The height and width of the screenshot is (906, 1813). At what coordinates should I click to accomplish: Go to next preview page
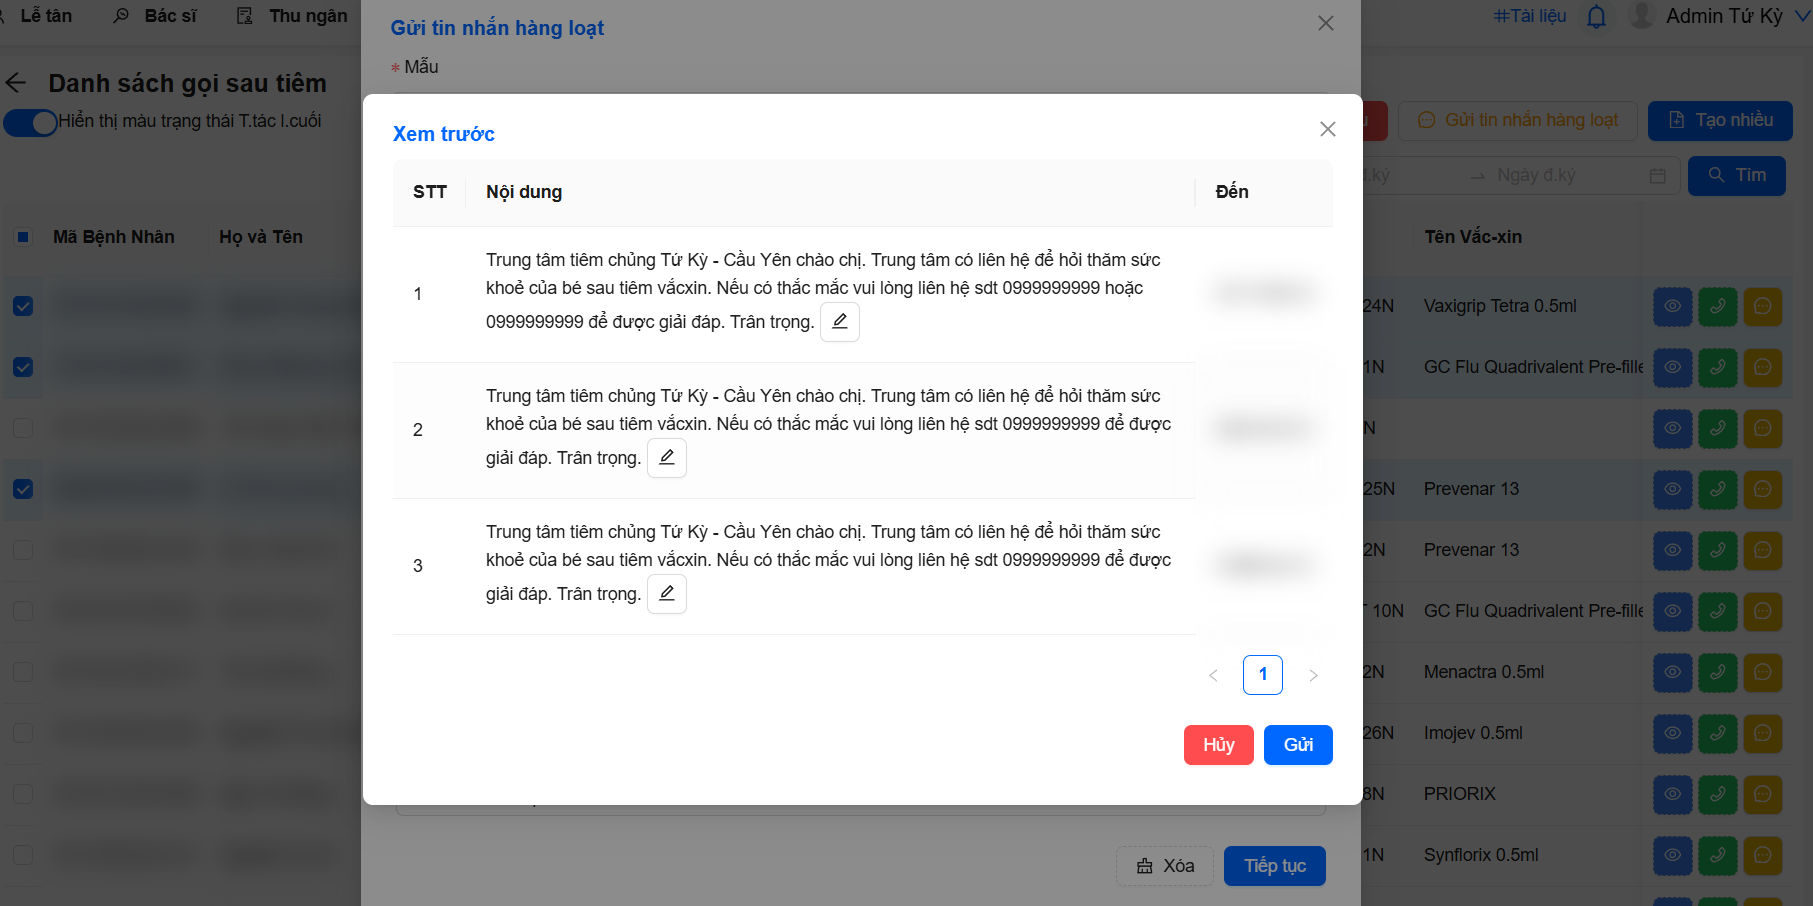1313,675
